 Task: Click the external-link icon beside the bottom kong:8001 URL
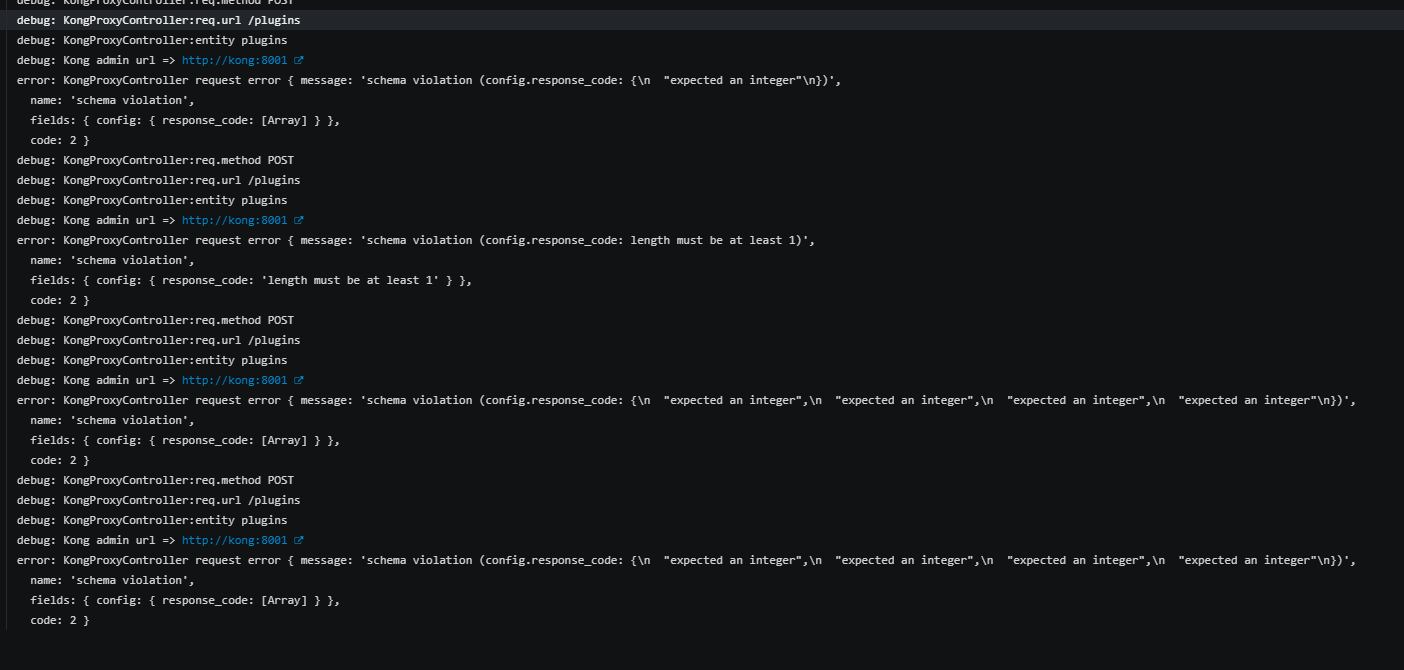299,540
